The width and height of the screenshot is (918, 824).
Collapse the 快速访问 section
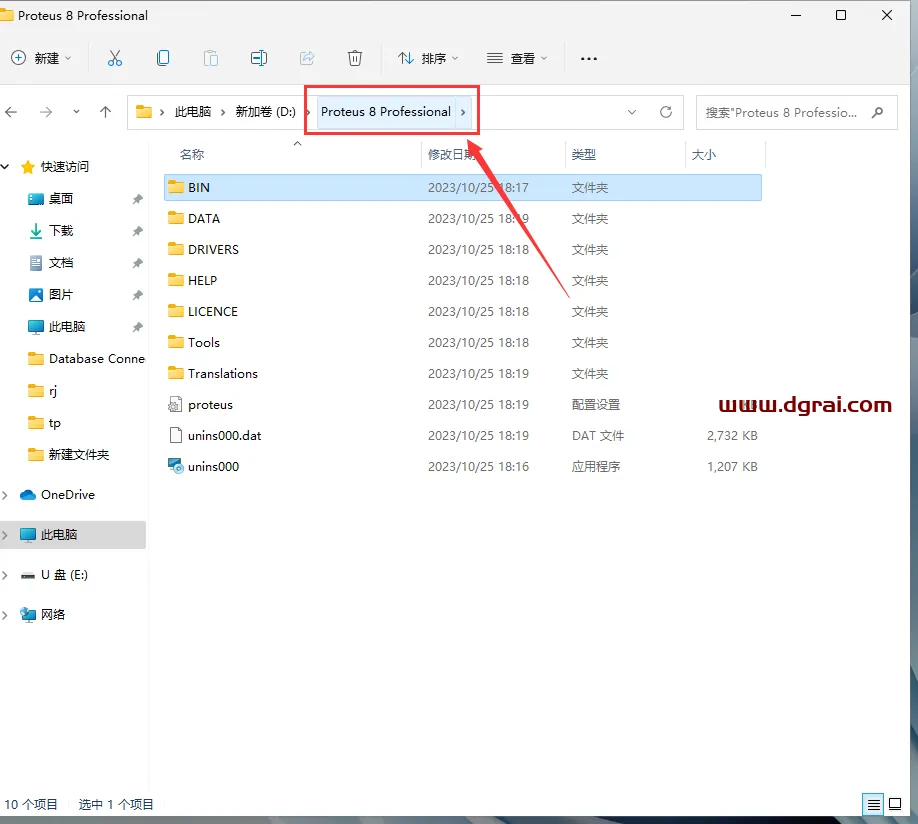click(x=5, y=167)
